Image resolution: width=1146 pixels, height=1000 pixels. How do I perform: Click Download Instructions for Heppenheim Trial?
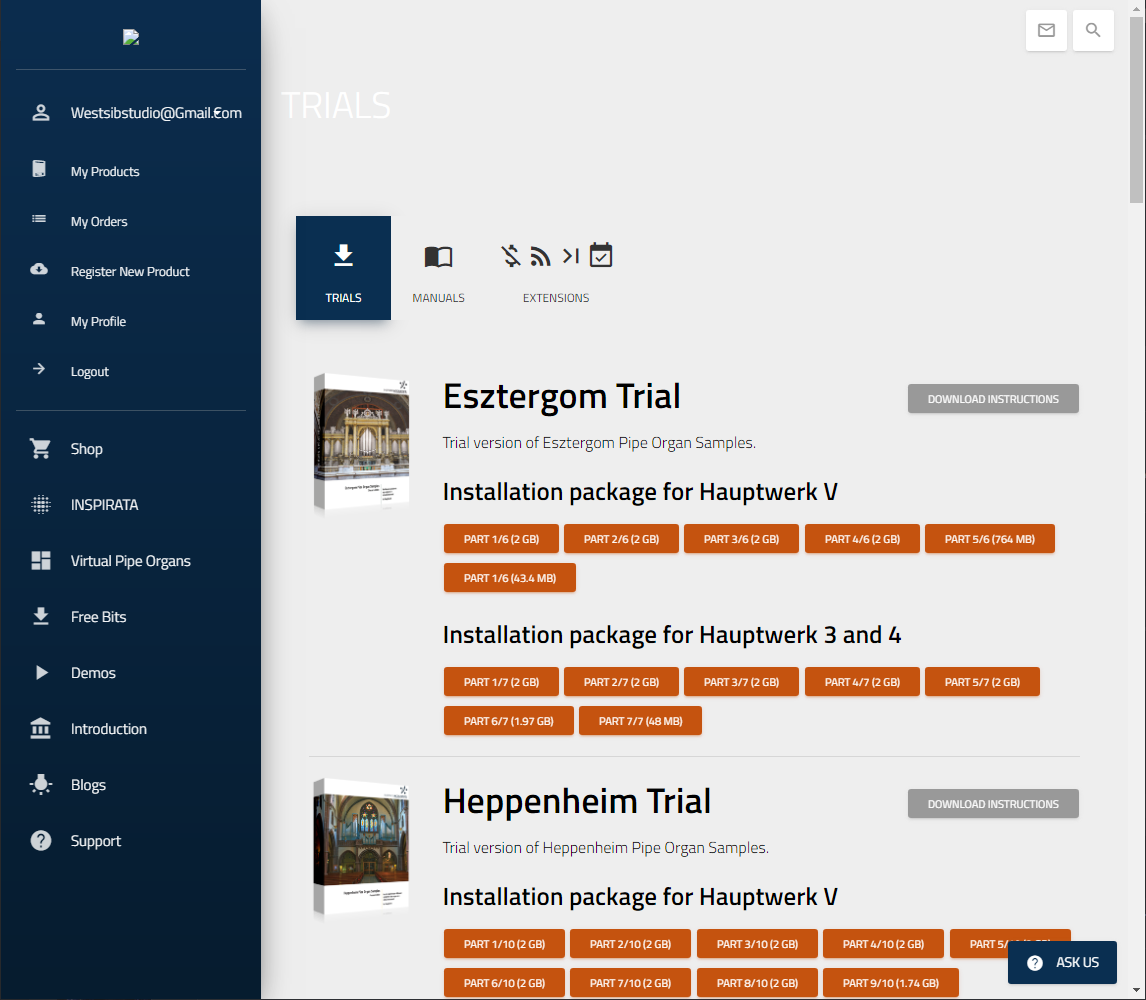(993, 803)
